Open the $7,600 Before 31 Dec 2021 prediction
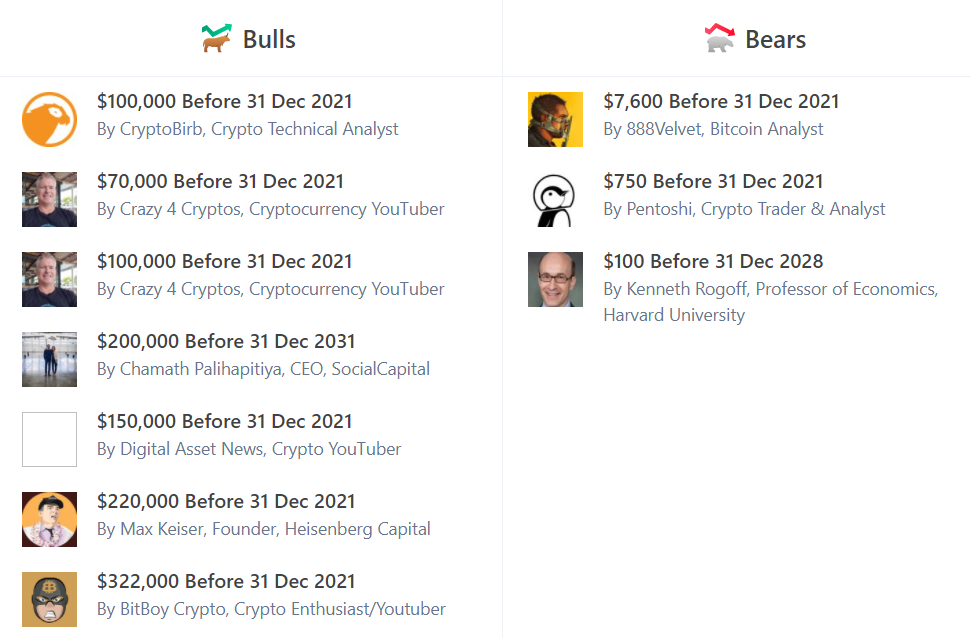The height and width of the screenshot is (638, 971). coord(721,101)
